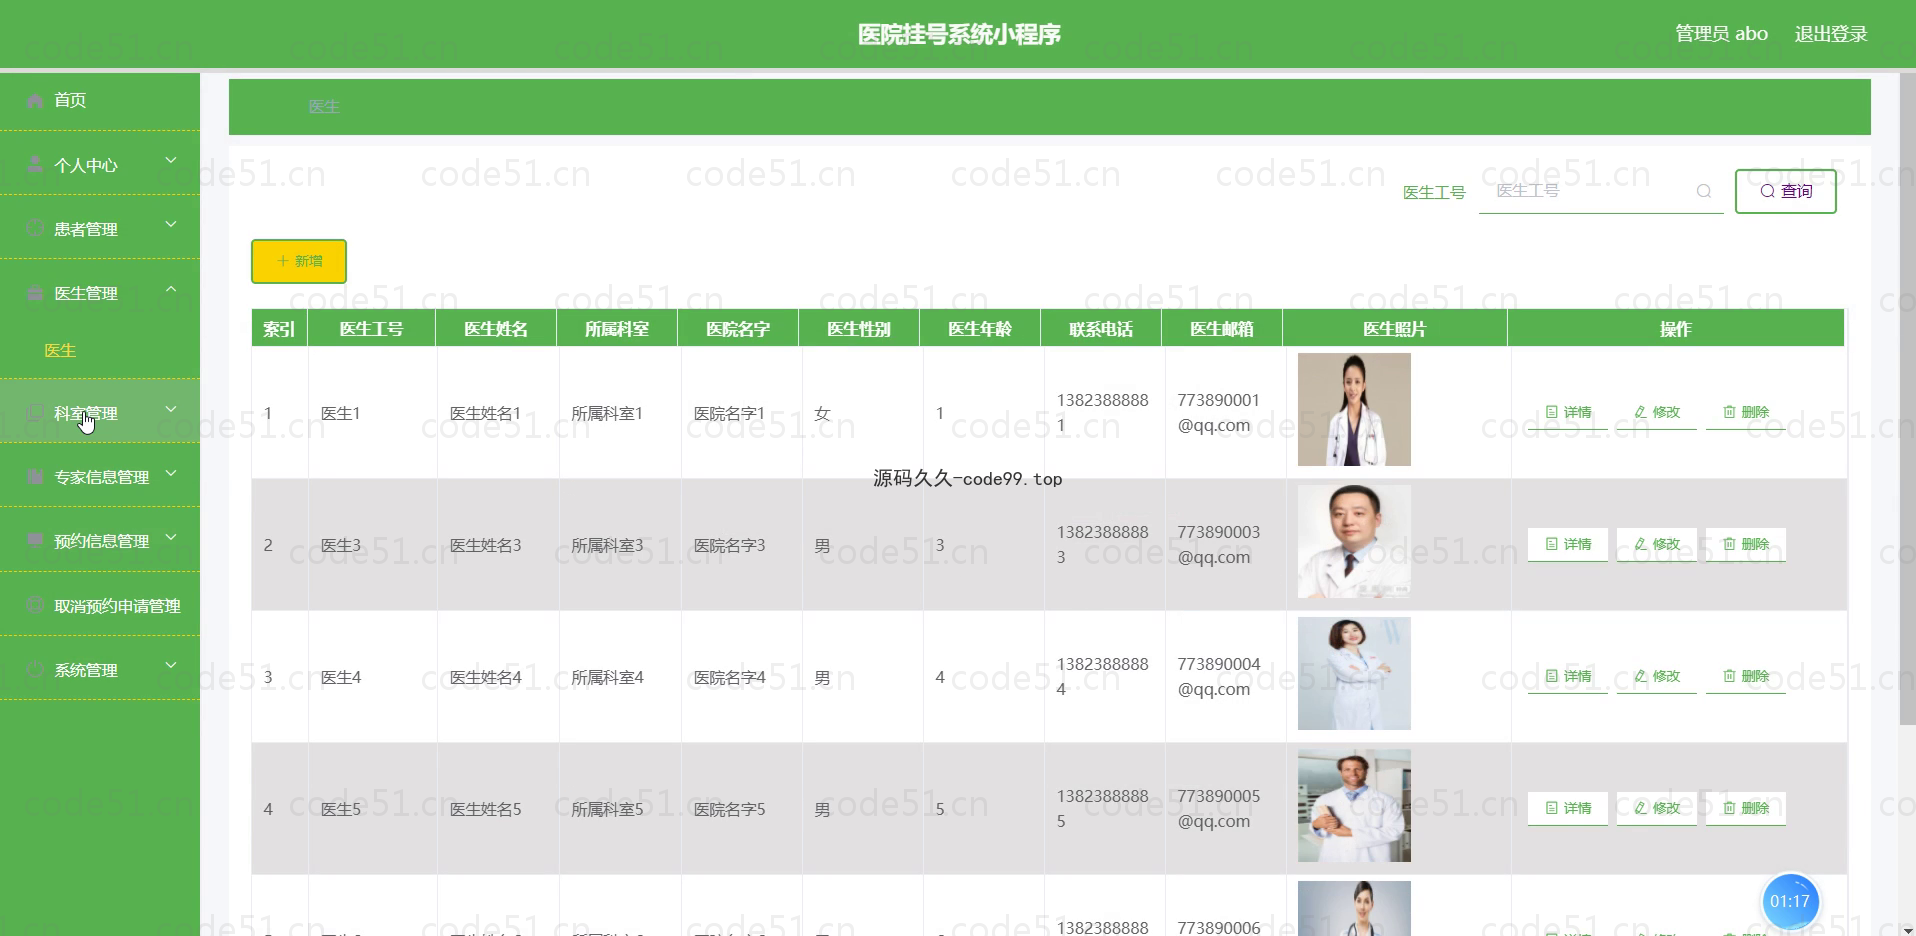Click 退出登录 in the header
The height and width of the screenshot is (936, 1916).
1831,34
